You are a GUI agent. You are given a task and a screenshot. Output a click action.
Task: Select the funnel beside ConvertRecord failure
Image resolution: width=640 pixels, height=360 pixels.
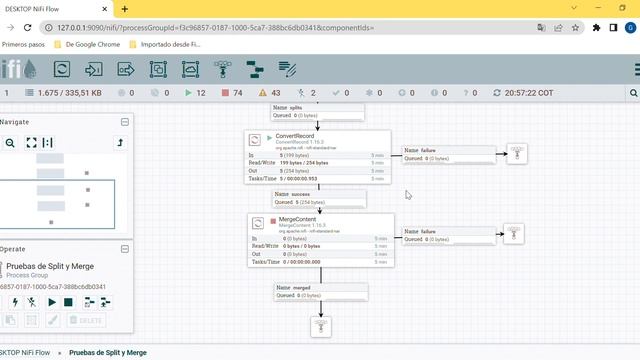[517, 154]
